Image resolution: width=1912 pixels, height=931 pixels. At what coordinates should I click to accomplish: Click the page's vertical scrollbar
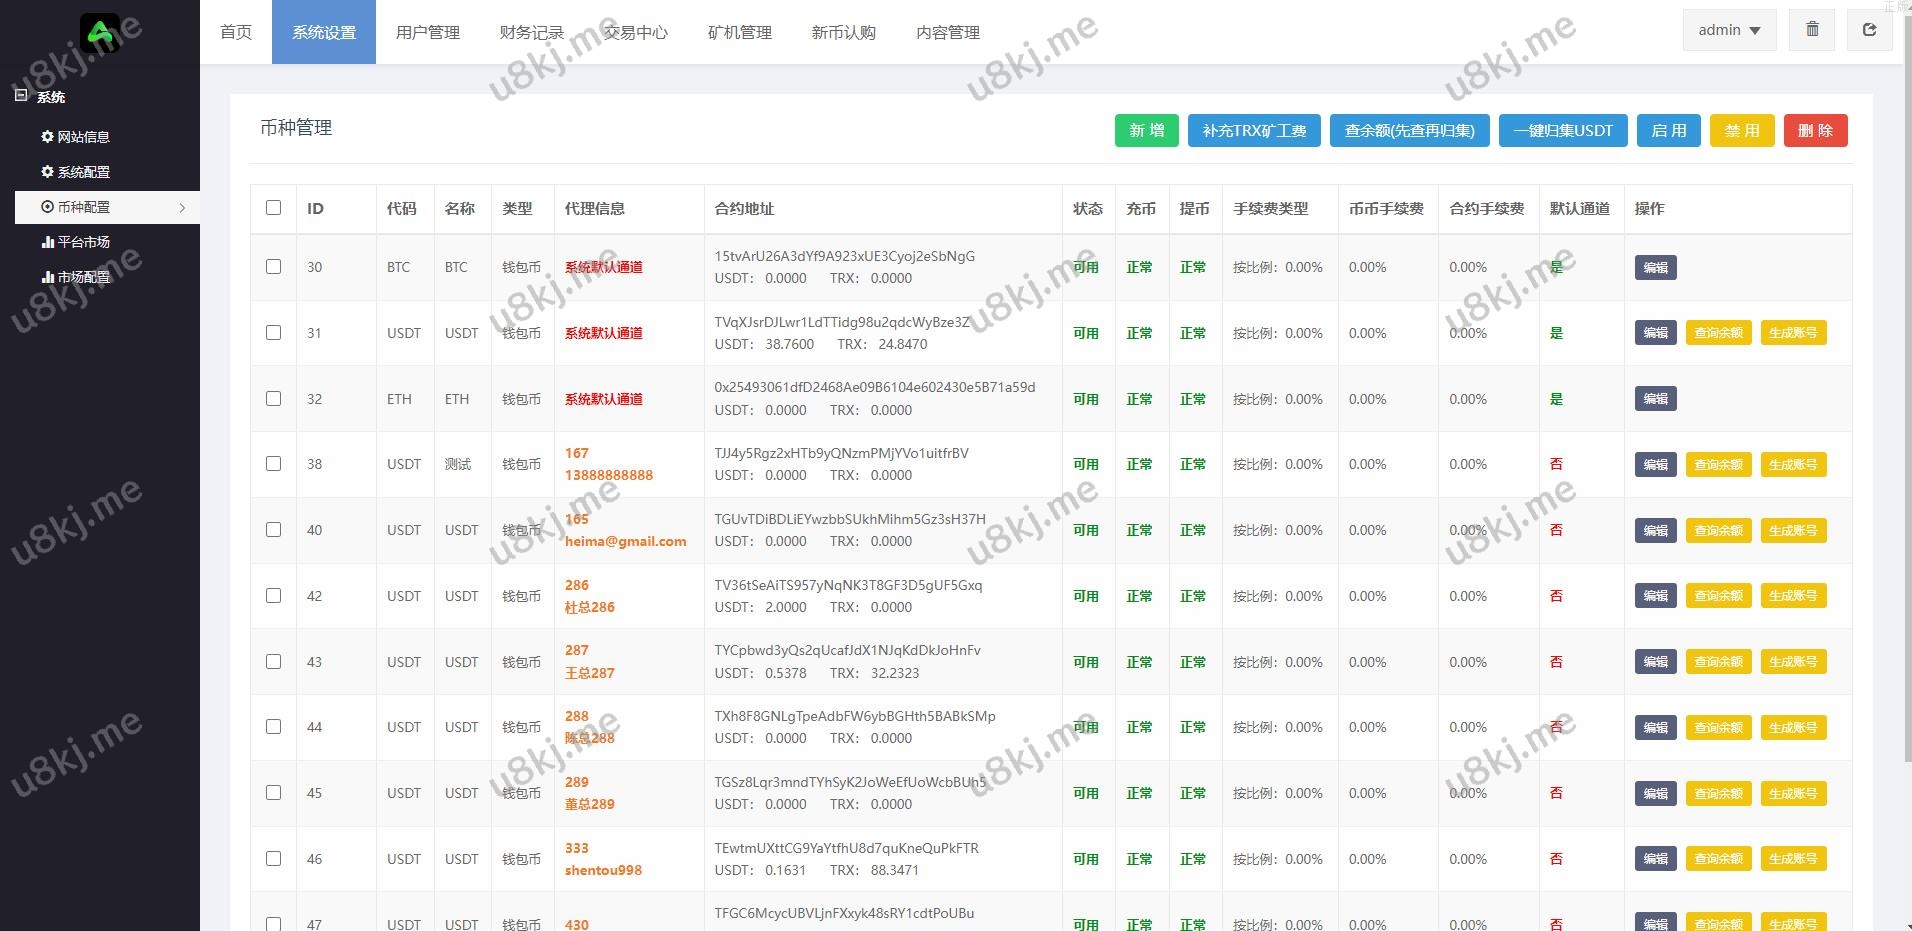pos(1906,400)
